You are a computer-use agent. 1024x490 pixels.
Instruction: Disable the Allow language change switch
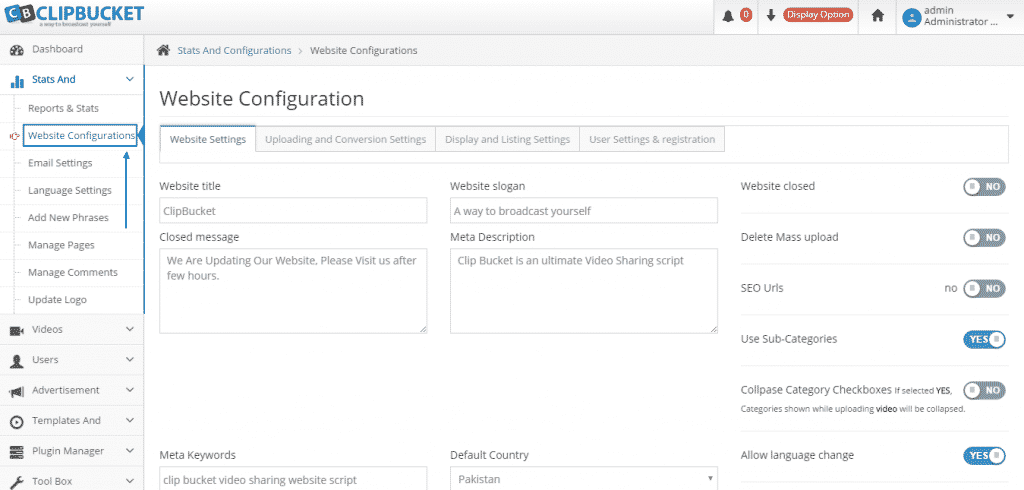[x=984, y=455]
